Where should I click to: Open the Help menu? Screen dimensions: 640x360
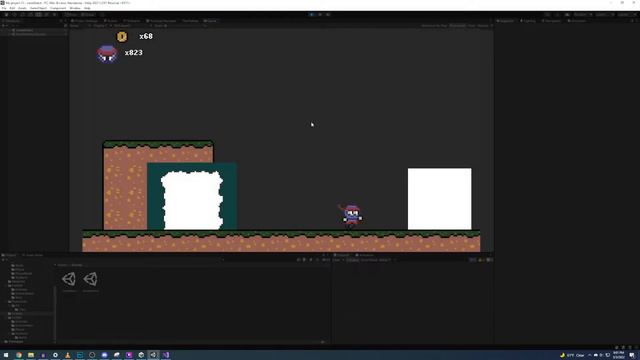click(87, 8)
